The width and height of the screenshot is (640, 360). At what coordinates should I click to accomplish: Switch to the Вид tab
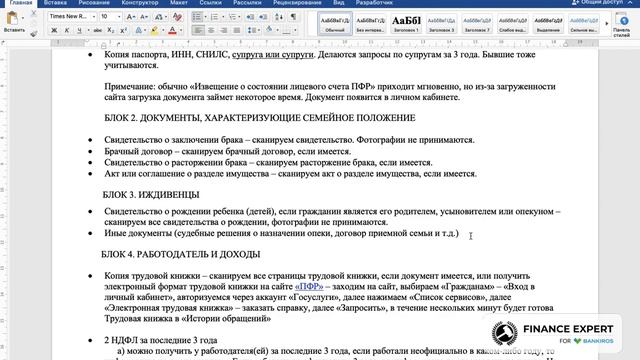coord(338,2)
